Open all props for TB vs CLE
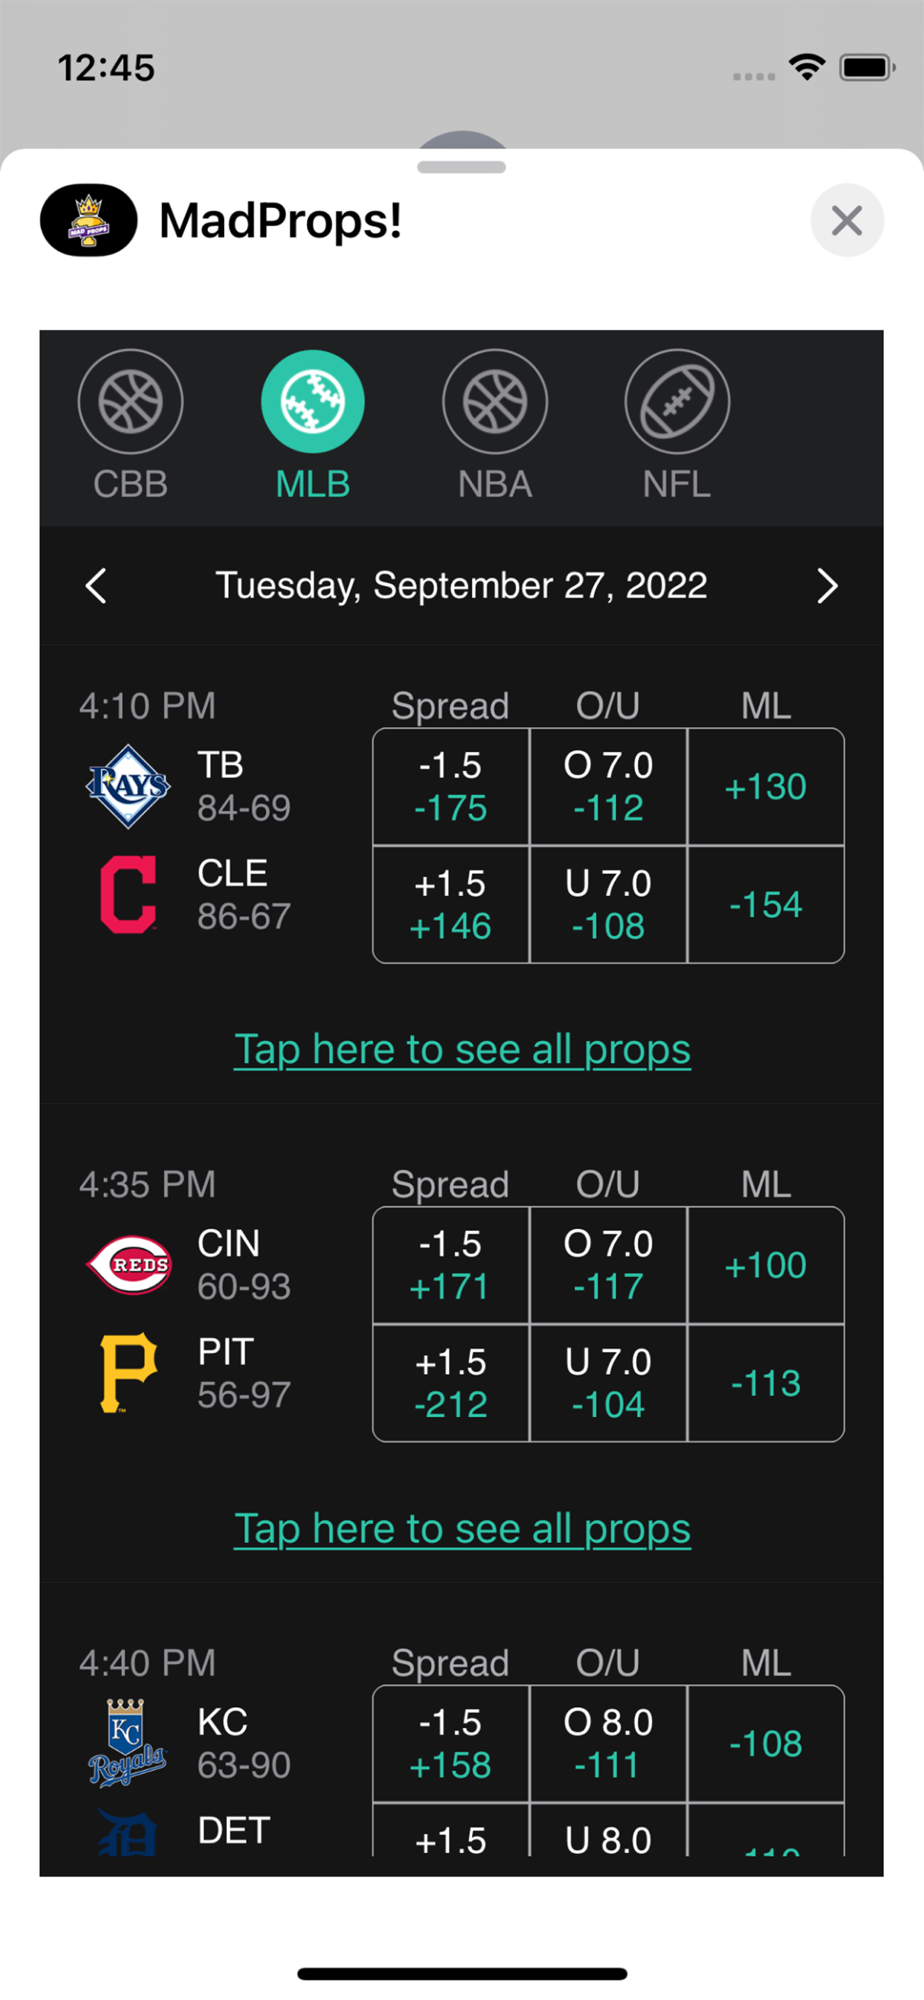The height and width of the screenshot is (2000, 924). 462,1049
